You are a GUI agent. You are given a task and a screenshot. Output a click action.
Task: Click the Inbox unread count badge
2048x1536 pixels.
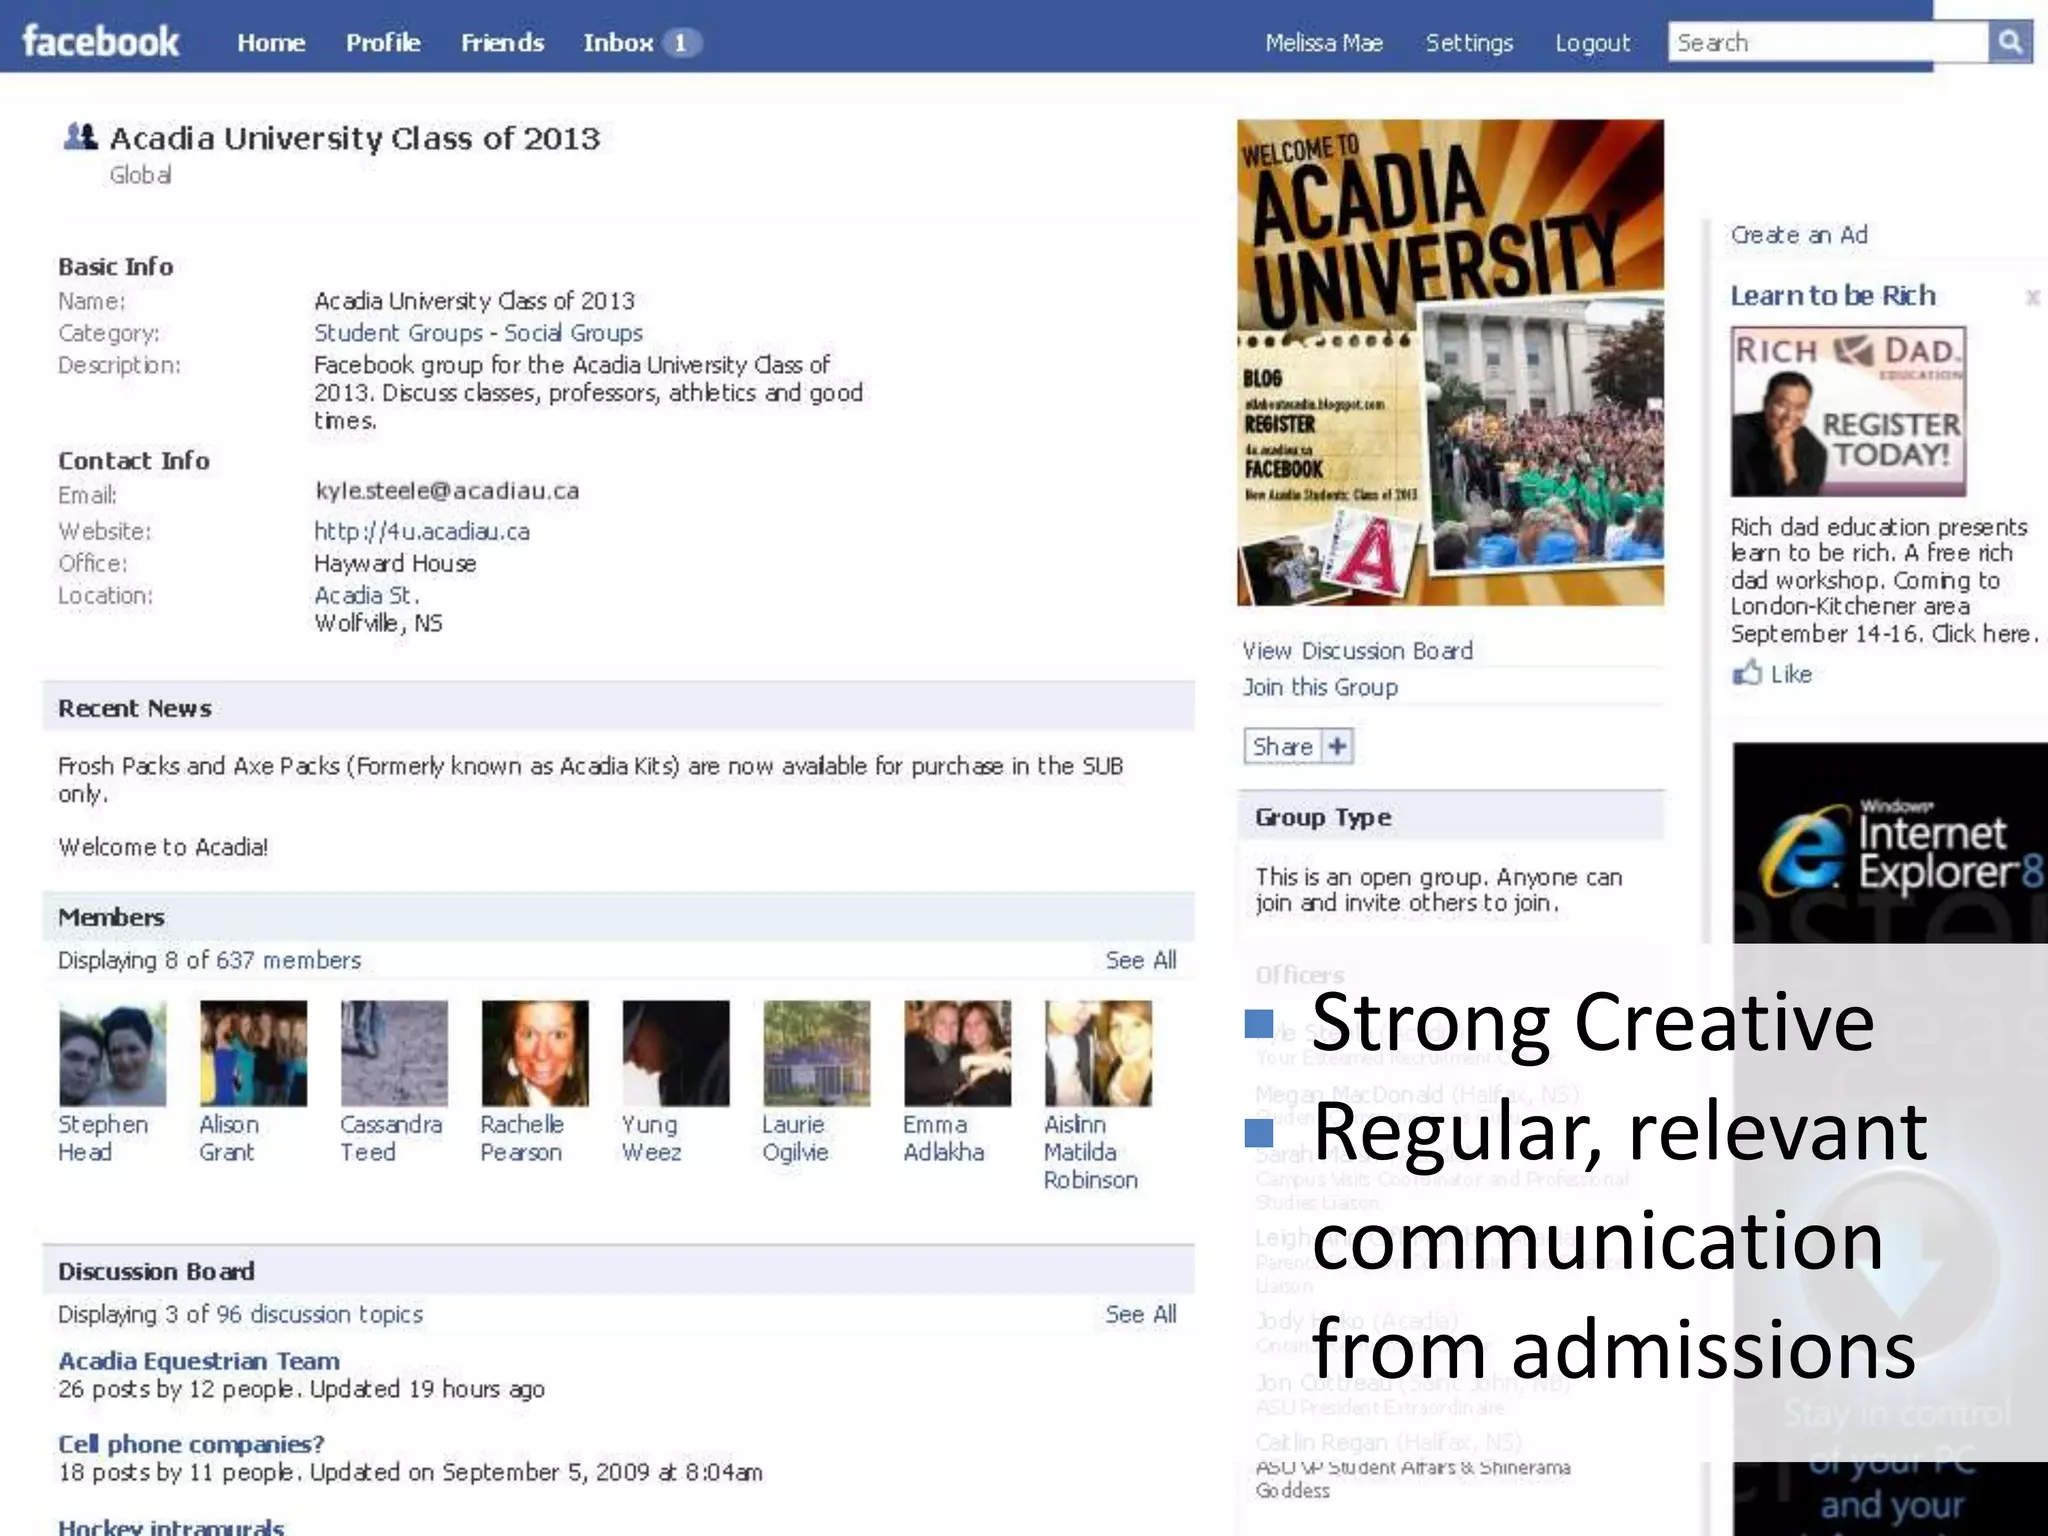click(x=681, y=43)
